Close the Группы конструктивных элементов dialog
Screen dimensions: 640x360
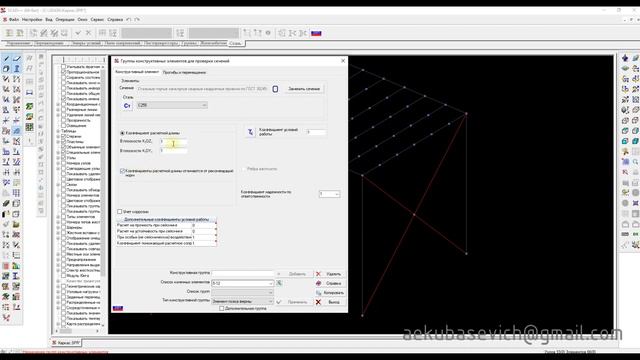pos(343,61)
